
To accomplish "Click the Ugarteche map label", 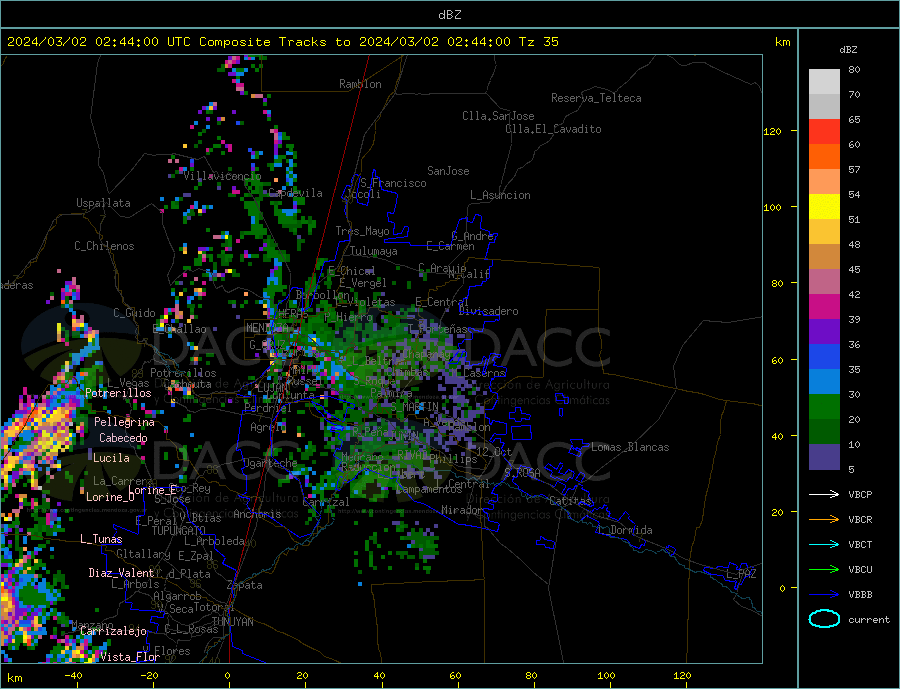I will point(270,463).
